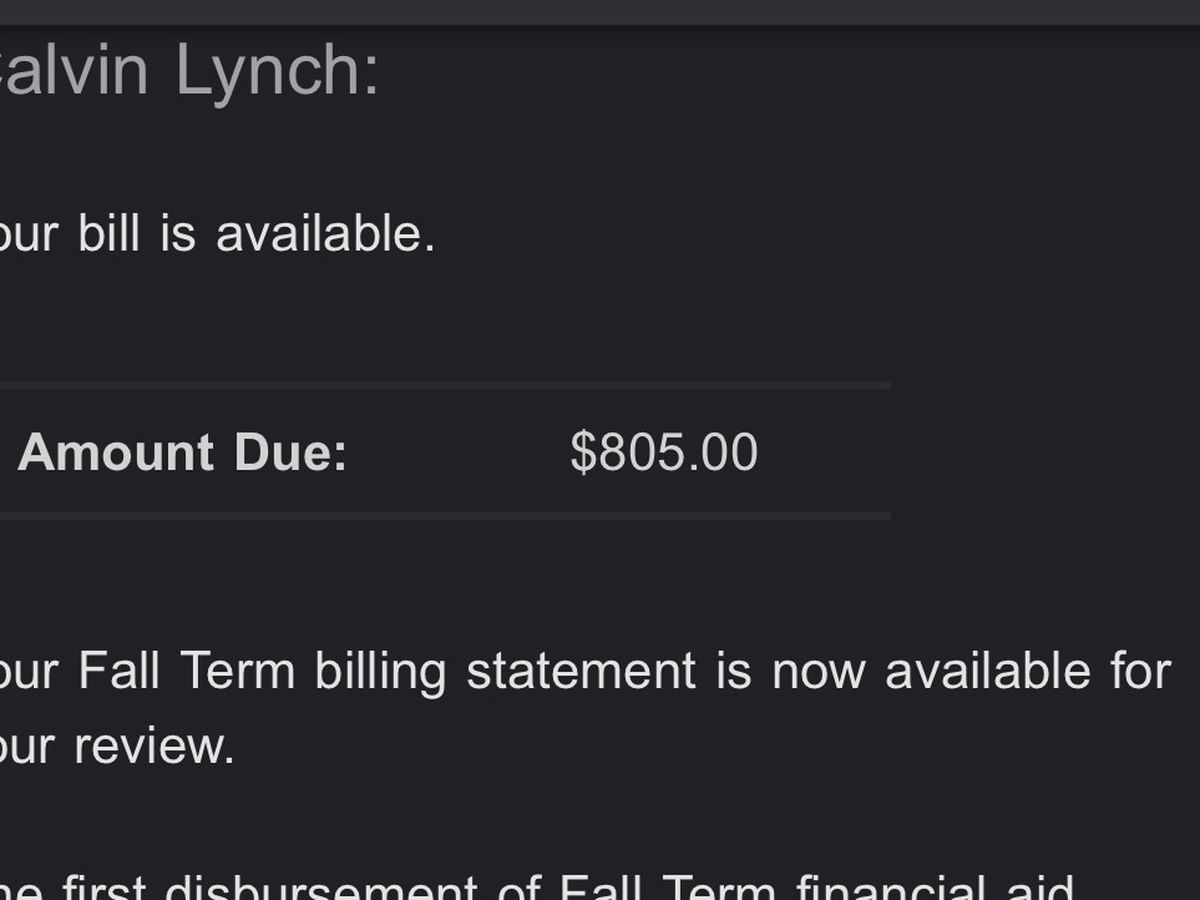Click the word "disbursement" in the bottom line
The image size is (1200, 900).
pos(320,888)
